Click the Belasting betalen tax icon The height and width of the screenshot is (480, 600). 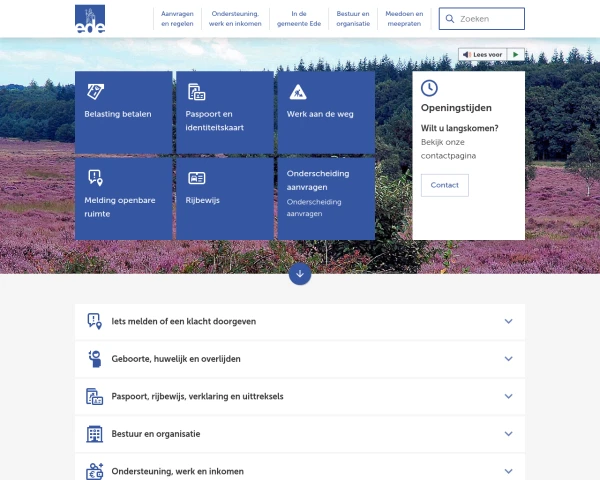pyautogui.click(x=95, y=92)
